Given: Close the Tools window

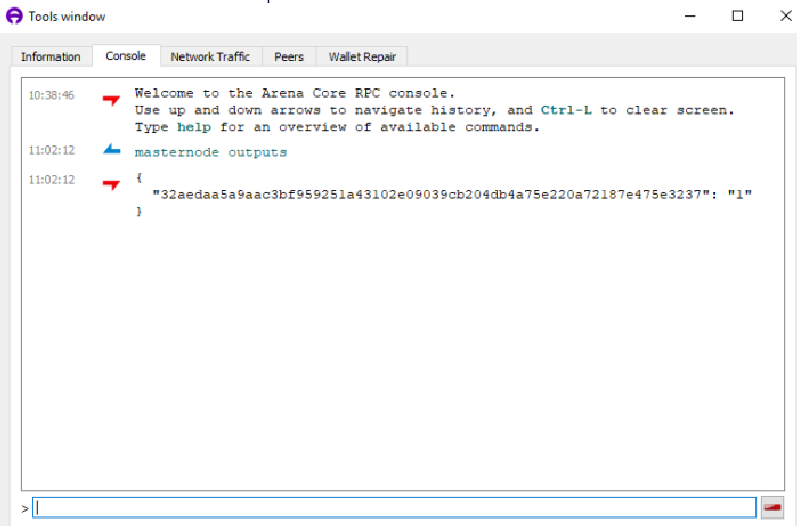Looking at the screenshot, I should [785, 16].
